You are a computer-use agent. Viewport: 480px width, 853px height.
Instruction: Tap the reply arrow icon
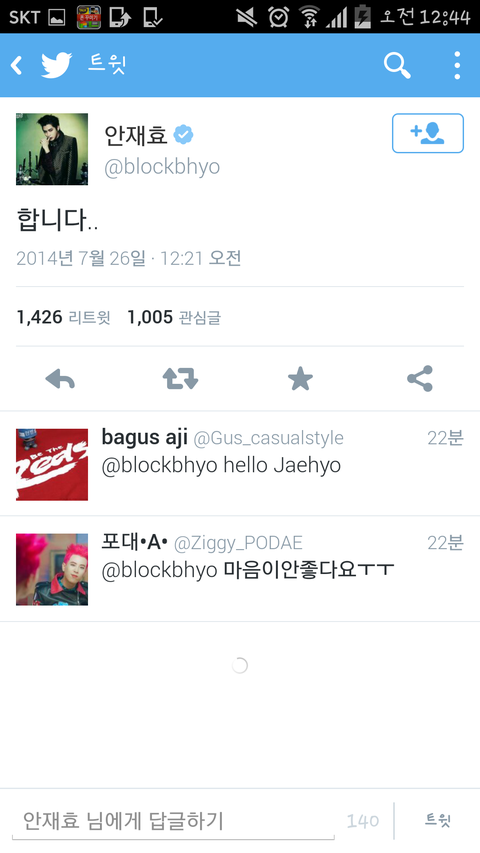coord(60,379)
